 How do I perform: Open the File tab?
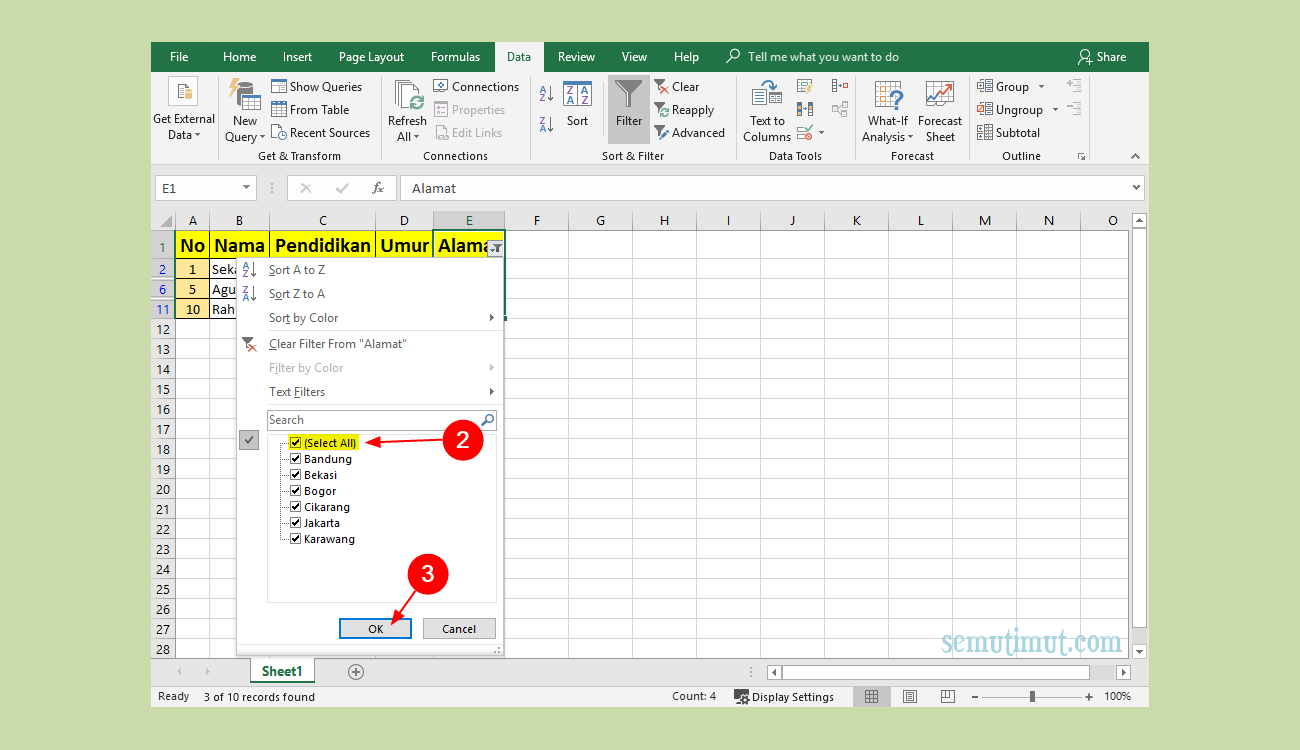(179, 57)
